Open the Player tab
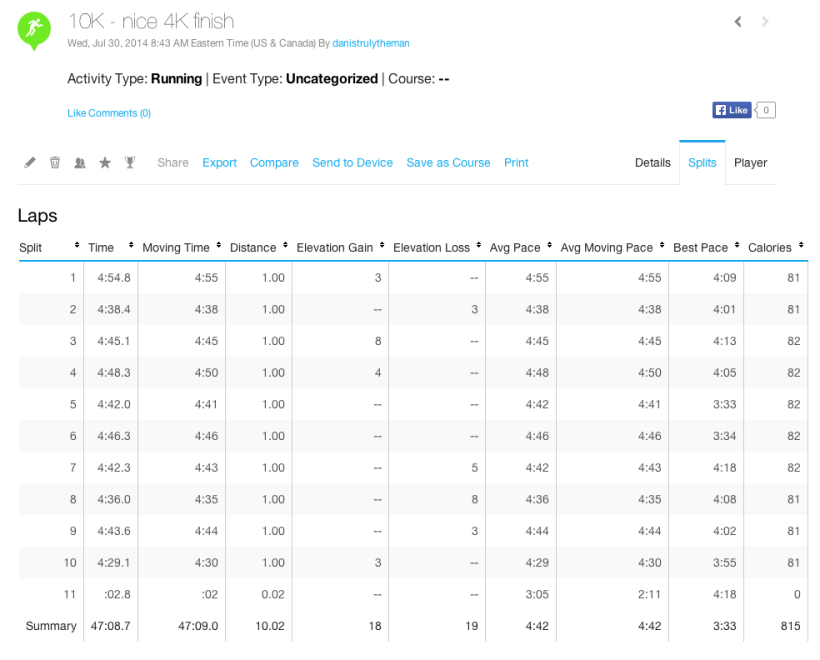820x660 pixels. [x=750, y=162]
